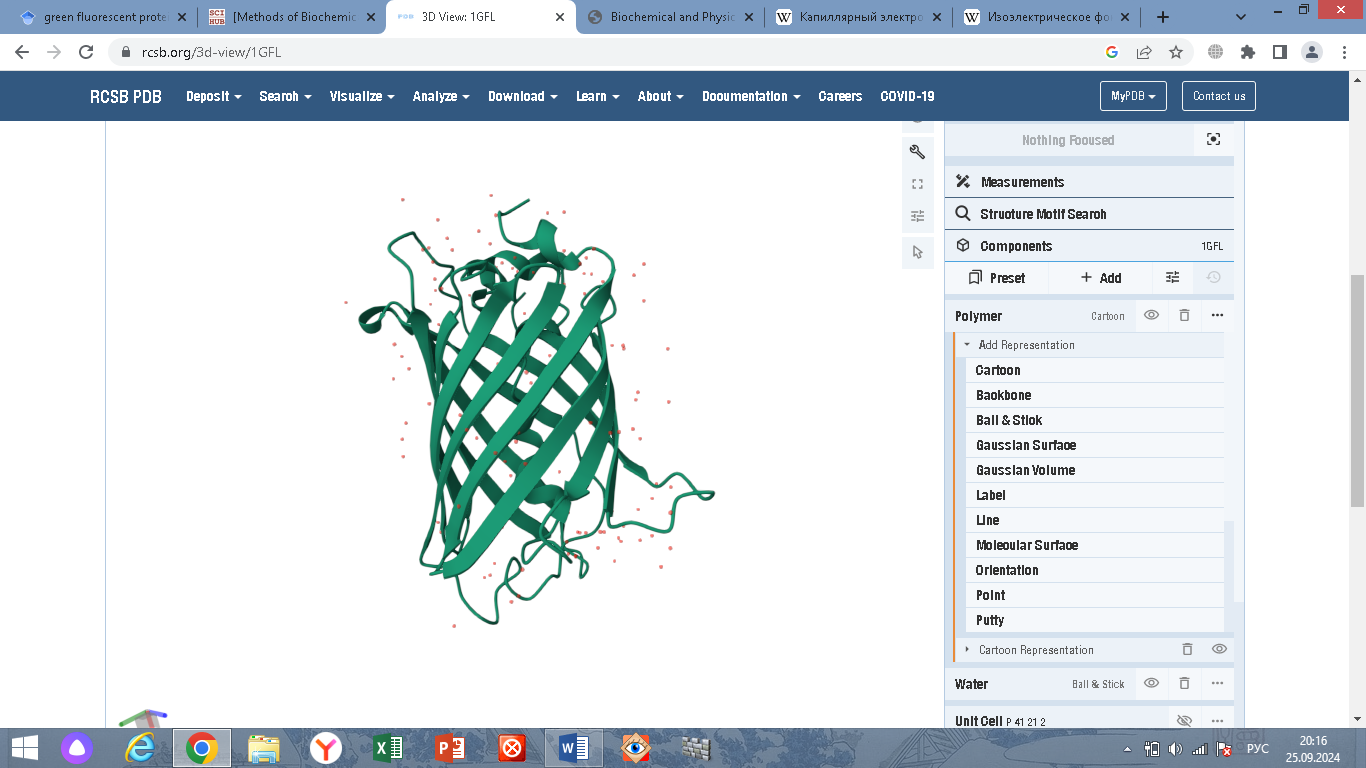Switch to Biochemical and Physic tab

click(670, 17)
